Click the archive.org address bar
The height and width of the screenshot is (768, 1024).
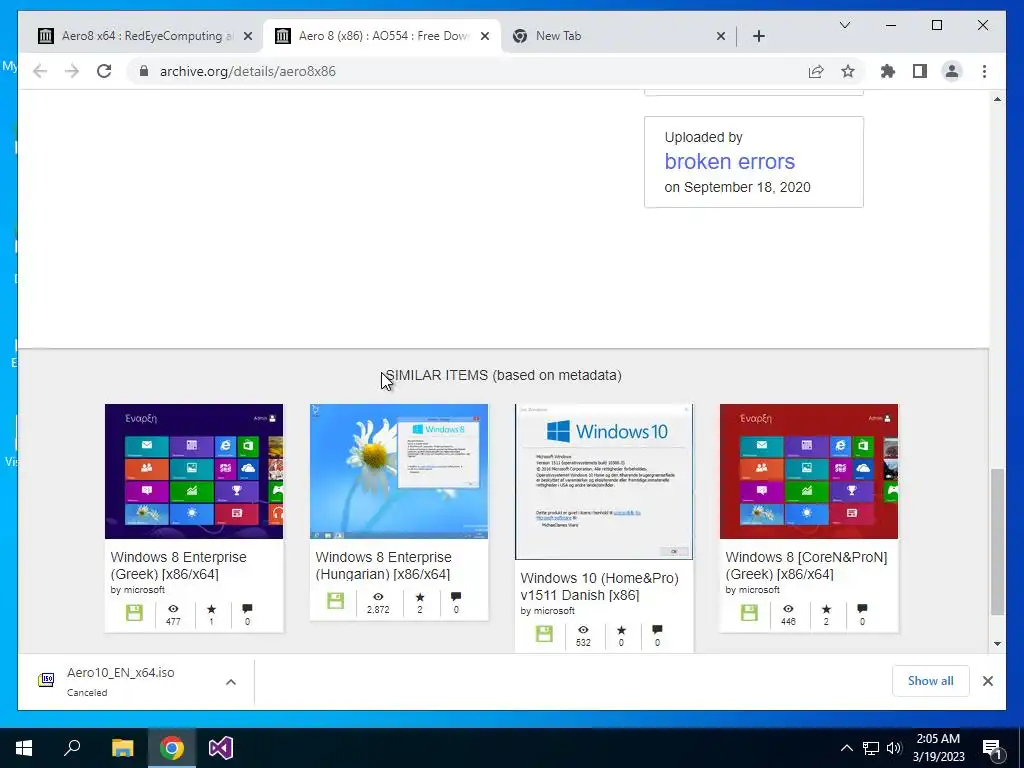click(x=470, y=71)
